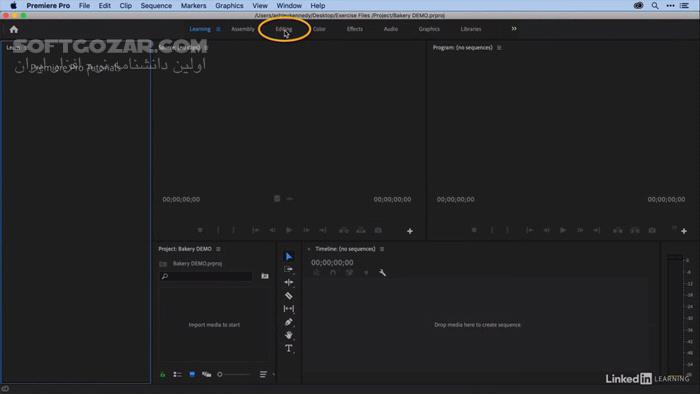Open Program monitor Button Editor plus
The image size is (700, 394).
pyautogui.click(x=684, y=231)
